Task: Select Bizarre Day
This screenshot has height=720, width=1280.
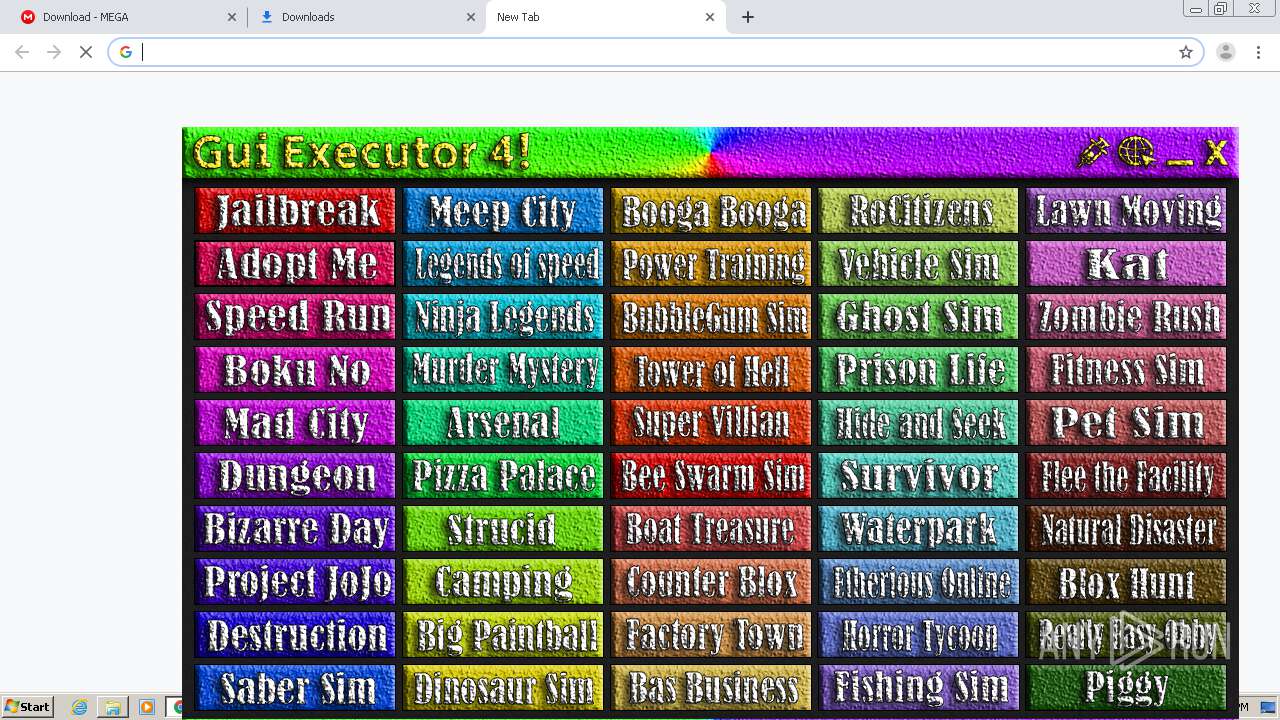Action: (296, 529)
